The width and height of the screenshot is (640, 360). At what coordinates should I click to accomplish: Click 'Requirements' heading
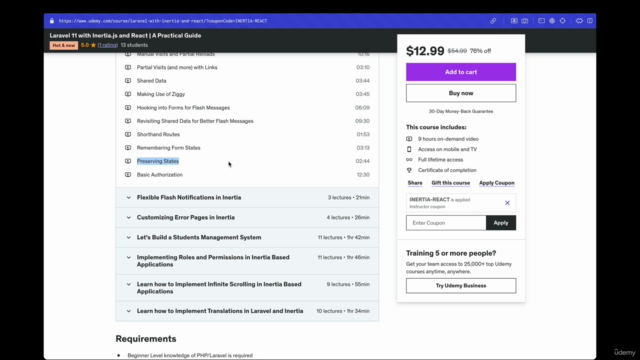[x=146, y=339]
